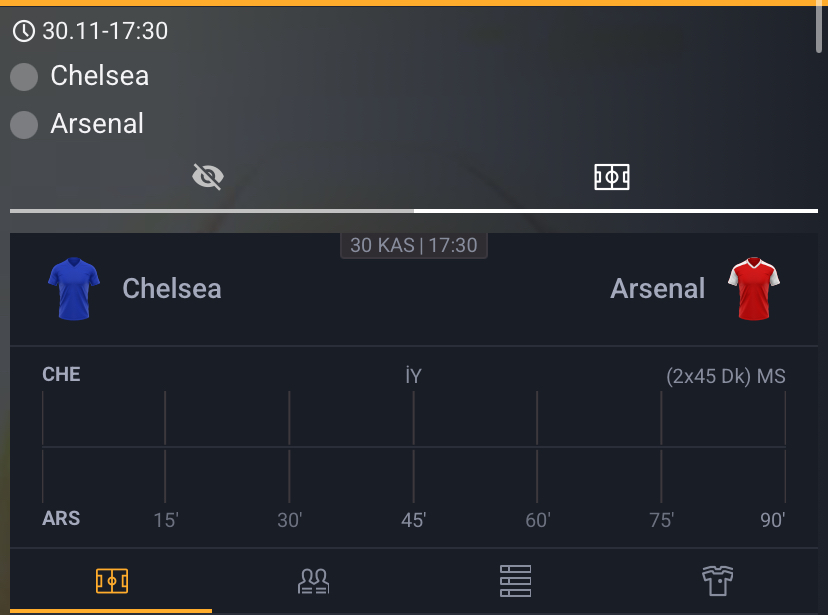Open the head-to-head players icon
Viewport: 828px width, 615px height.
point(313,580)
